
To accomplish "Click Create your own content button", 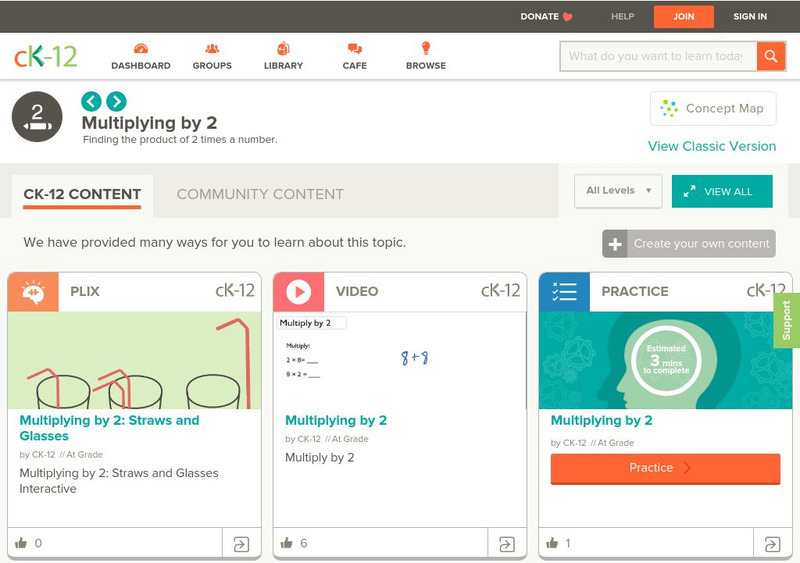I will point(689,244).
